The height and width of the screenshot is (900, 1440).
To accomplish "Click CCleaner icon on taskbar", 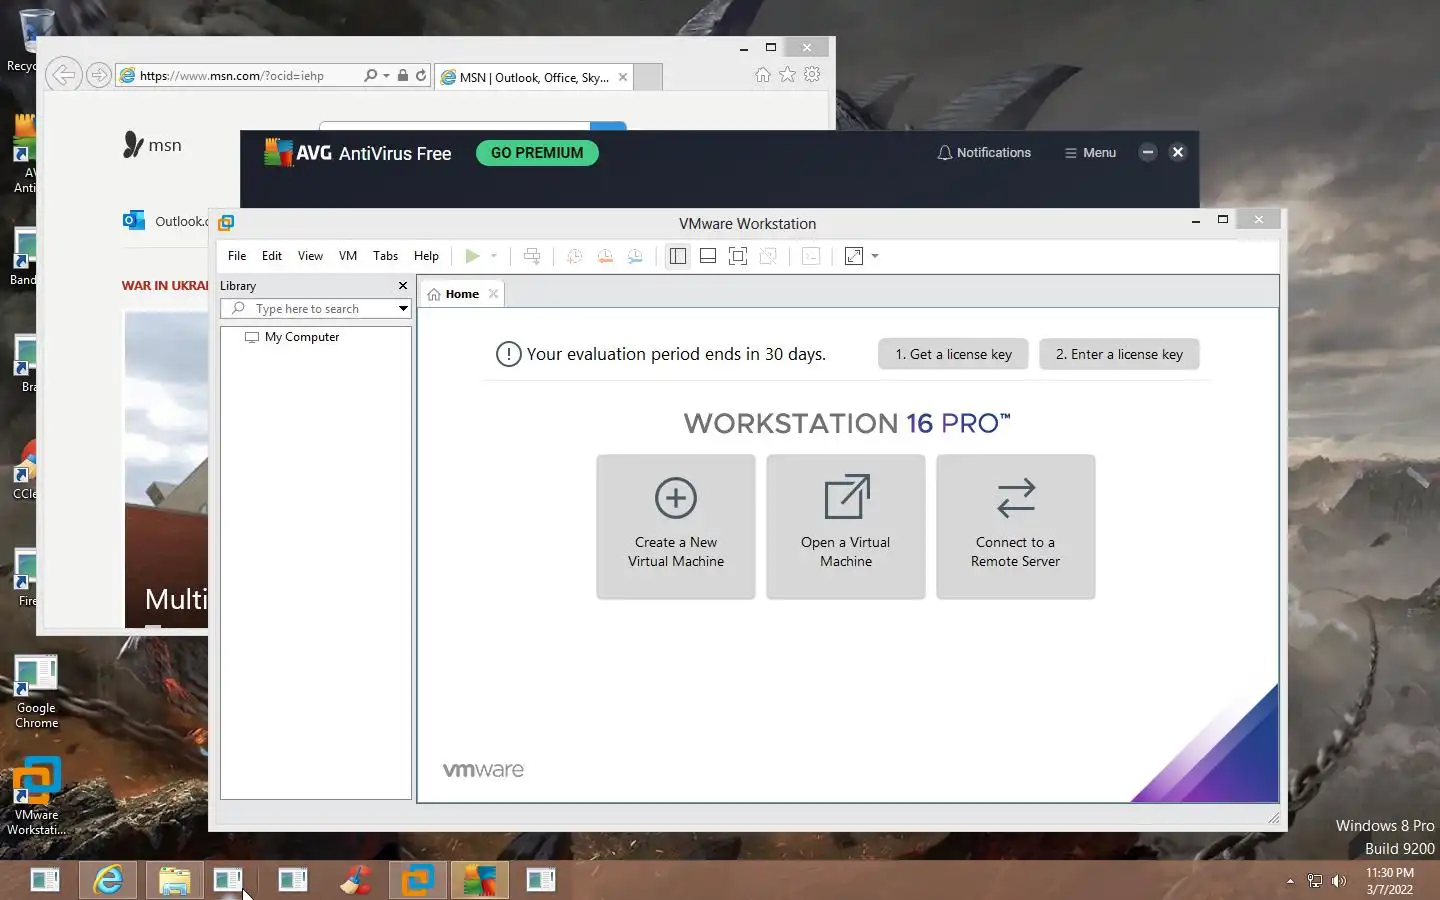I will 356,880.
